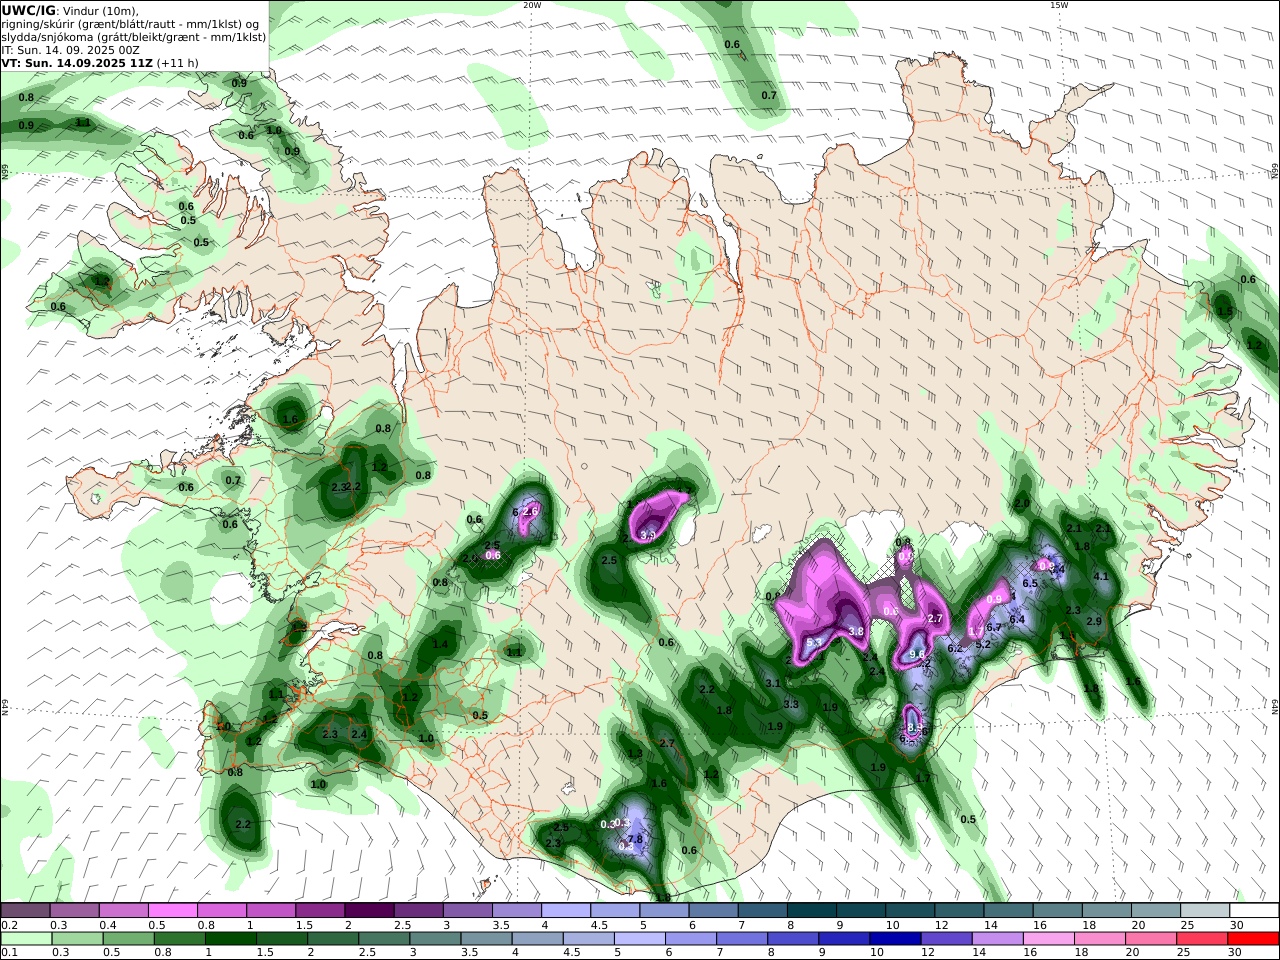1280x960 pixels.
Task: Select the 3.8 value in the pink area
Action: pos(856,631)
